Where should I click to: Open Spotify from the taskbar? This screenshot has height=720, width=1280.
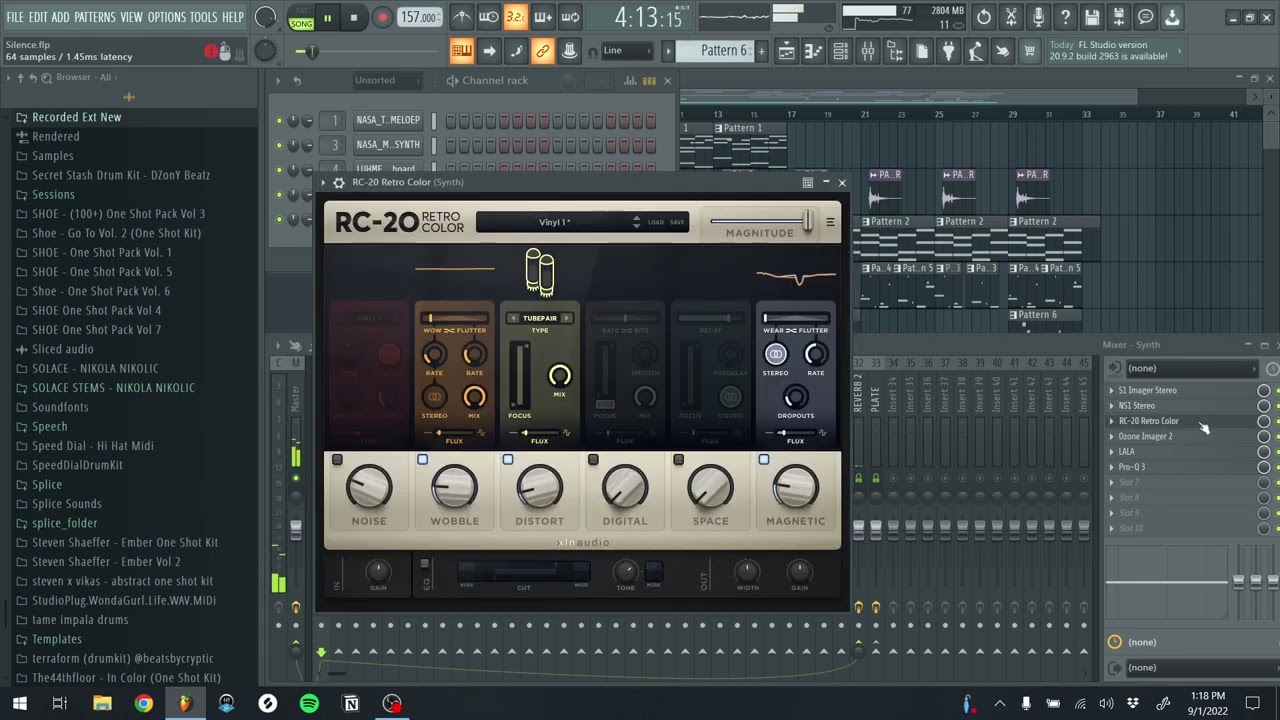pyautogui.click(x=309, y=704)
